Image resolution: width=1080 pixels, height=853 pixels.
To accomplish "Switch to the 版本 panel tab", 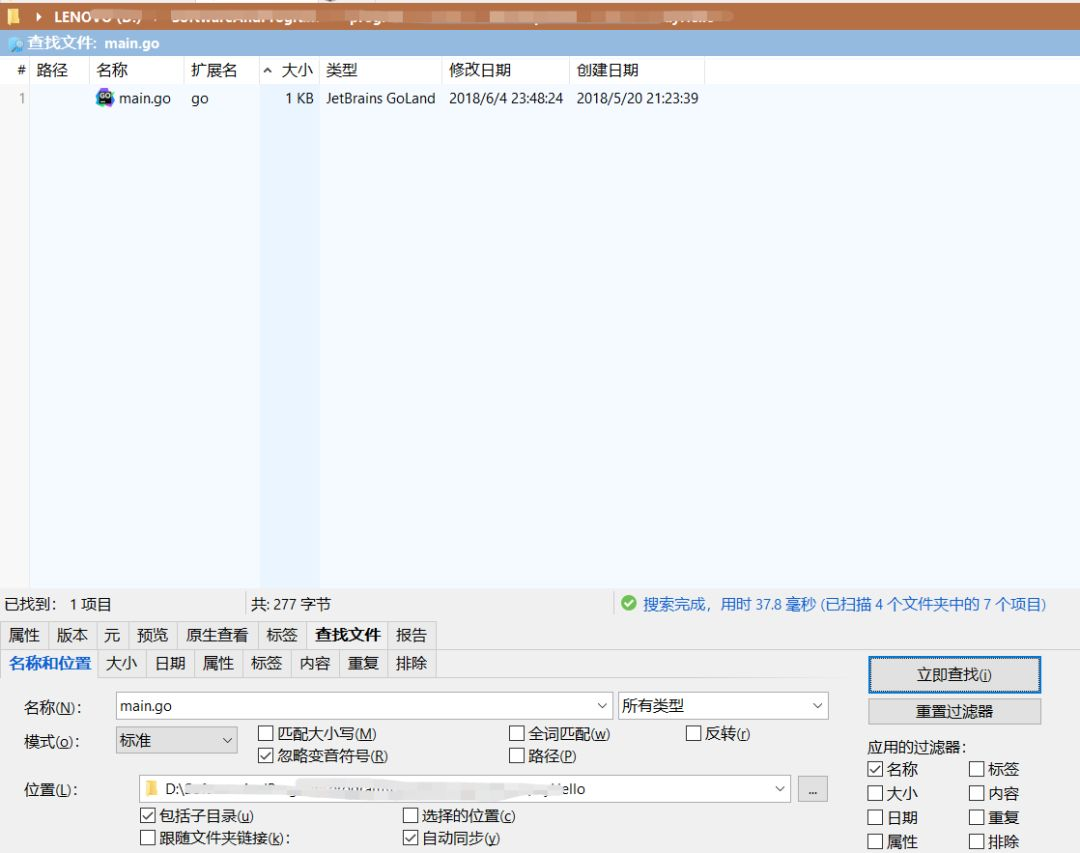I will tap(72, 635).
